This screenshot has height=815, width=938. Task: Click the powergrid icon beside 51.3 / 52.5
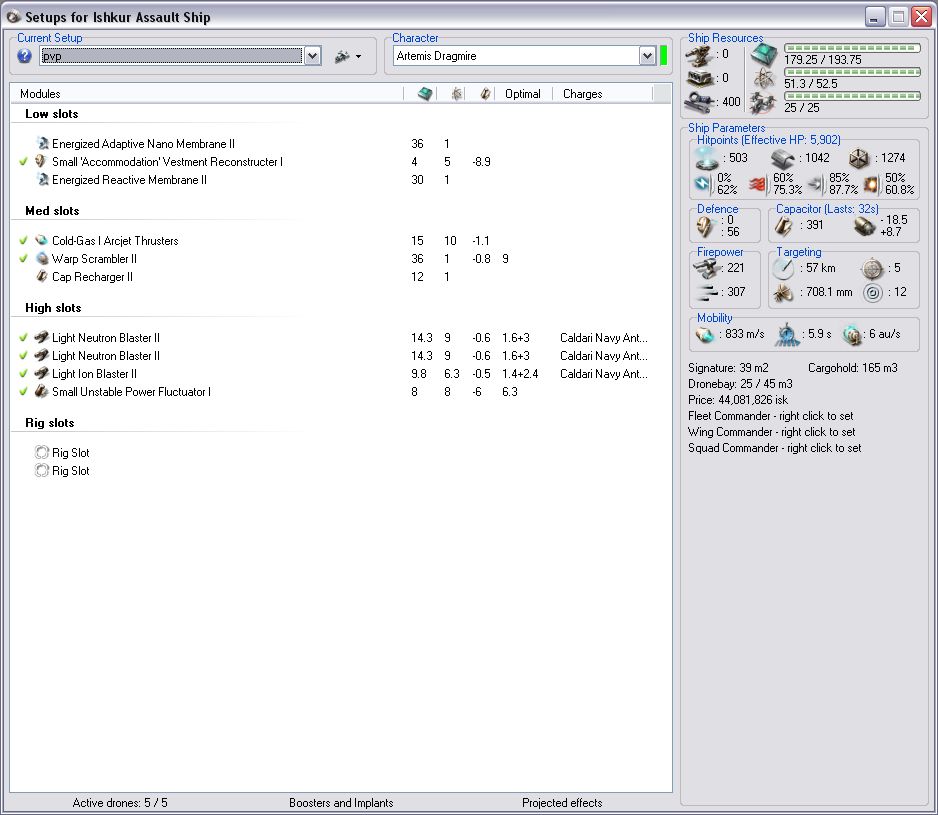pos(764,78)
